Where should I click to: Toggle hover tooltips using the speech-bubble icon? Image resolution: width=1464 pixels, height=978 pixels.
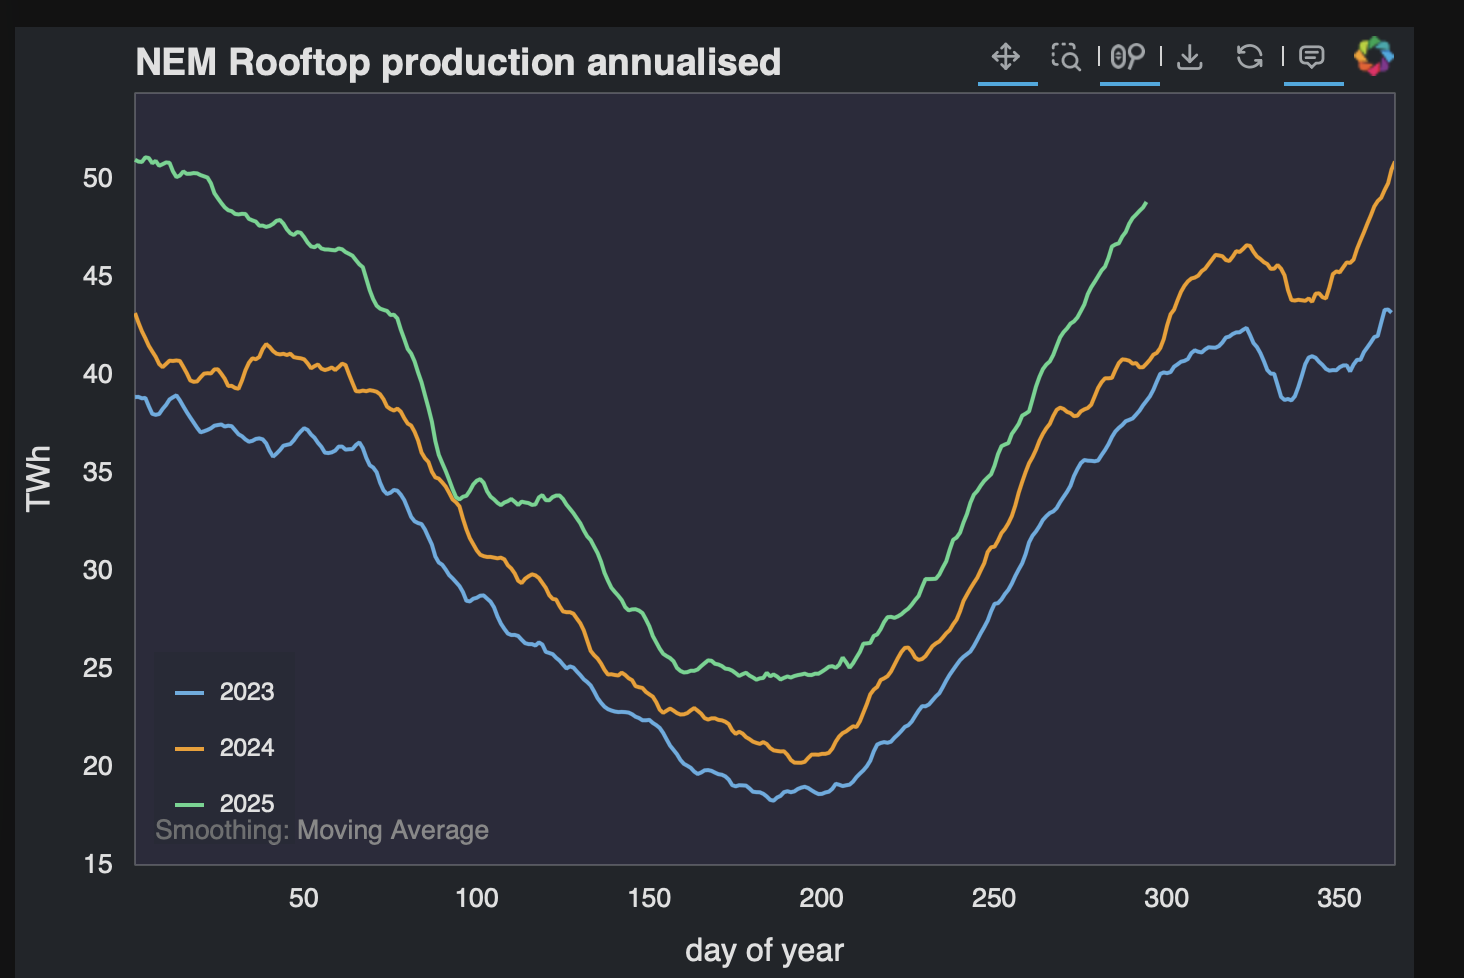coord(1313,57)
